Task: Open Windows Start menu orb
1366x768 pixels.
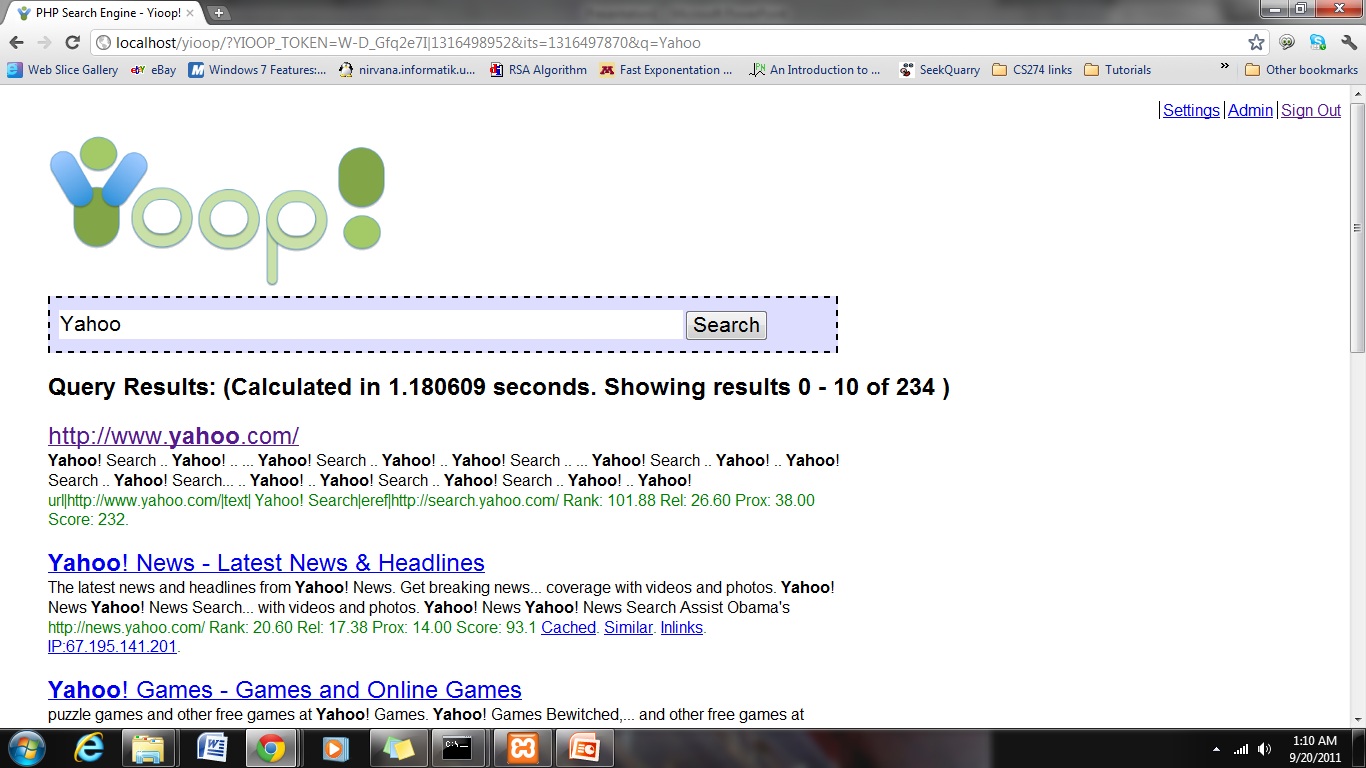Action: pyautogui.click(x=26, y=748)
